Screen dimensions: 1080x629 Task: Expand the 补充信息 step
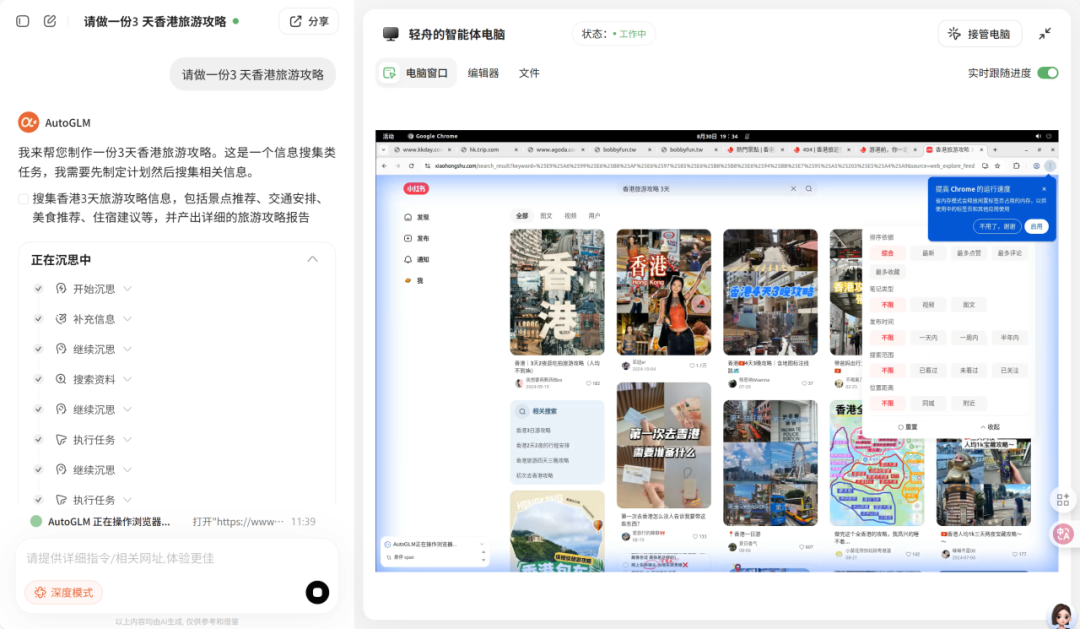tap(128, 319)
